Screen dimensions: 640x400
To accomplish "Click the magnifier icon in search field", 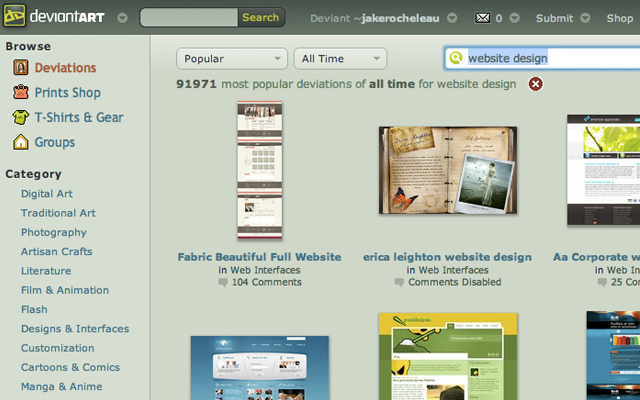I will [457, 59].
